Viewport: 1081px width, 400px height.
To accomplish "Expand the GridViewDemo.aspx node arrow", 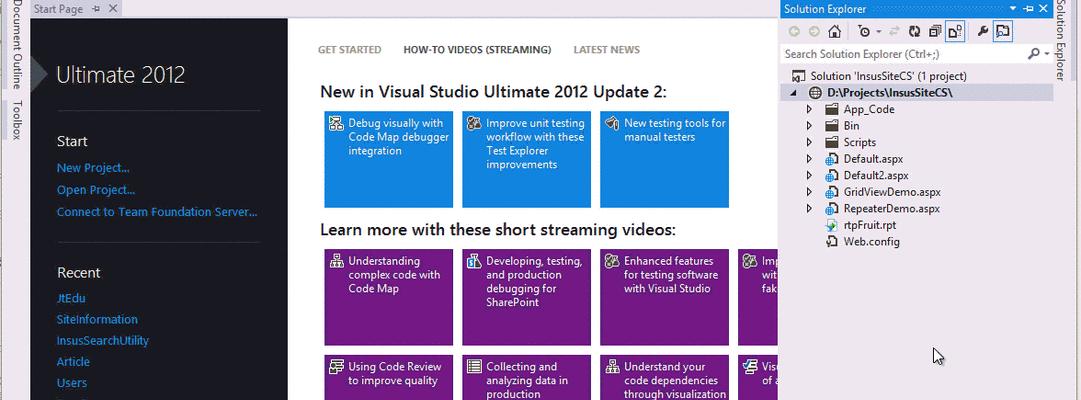I will point(810,192).
